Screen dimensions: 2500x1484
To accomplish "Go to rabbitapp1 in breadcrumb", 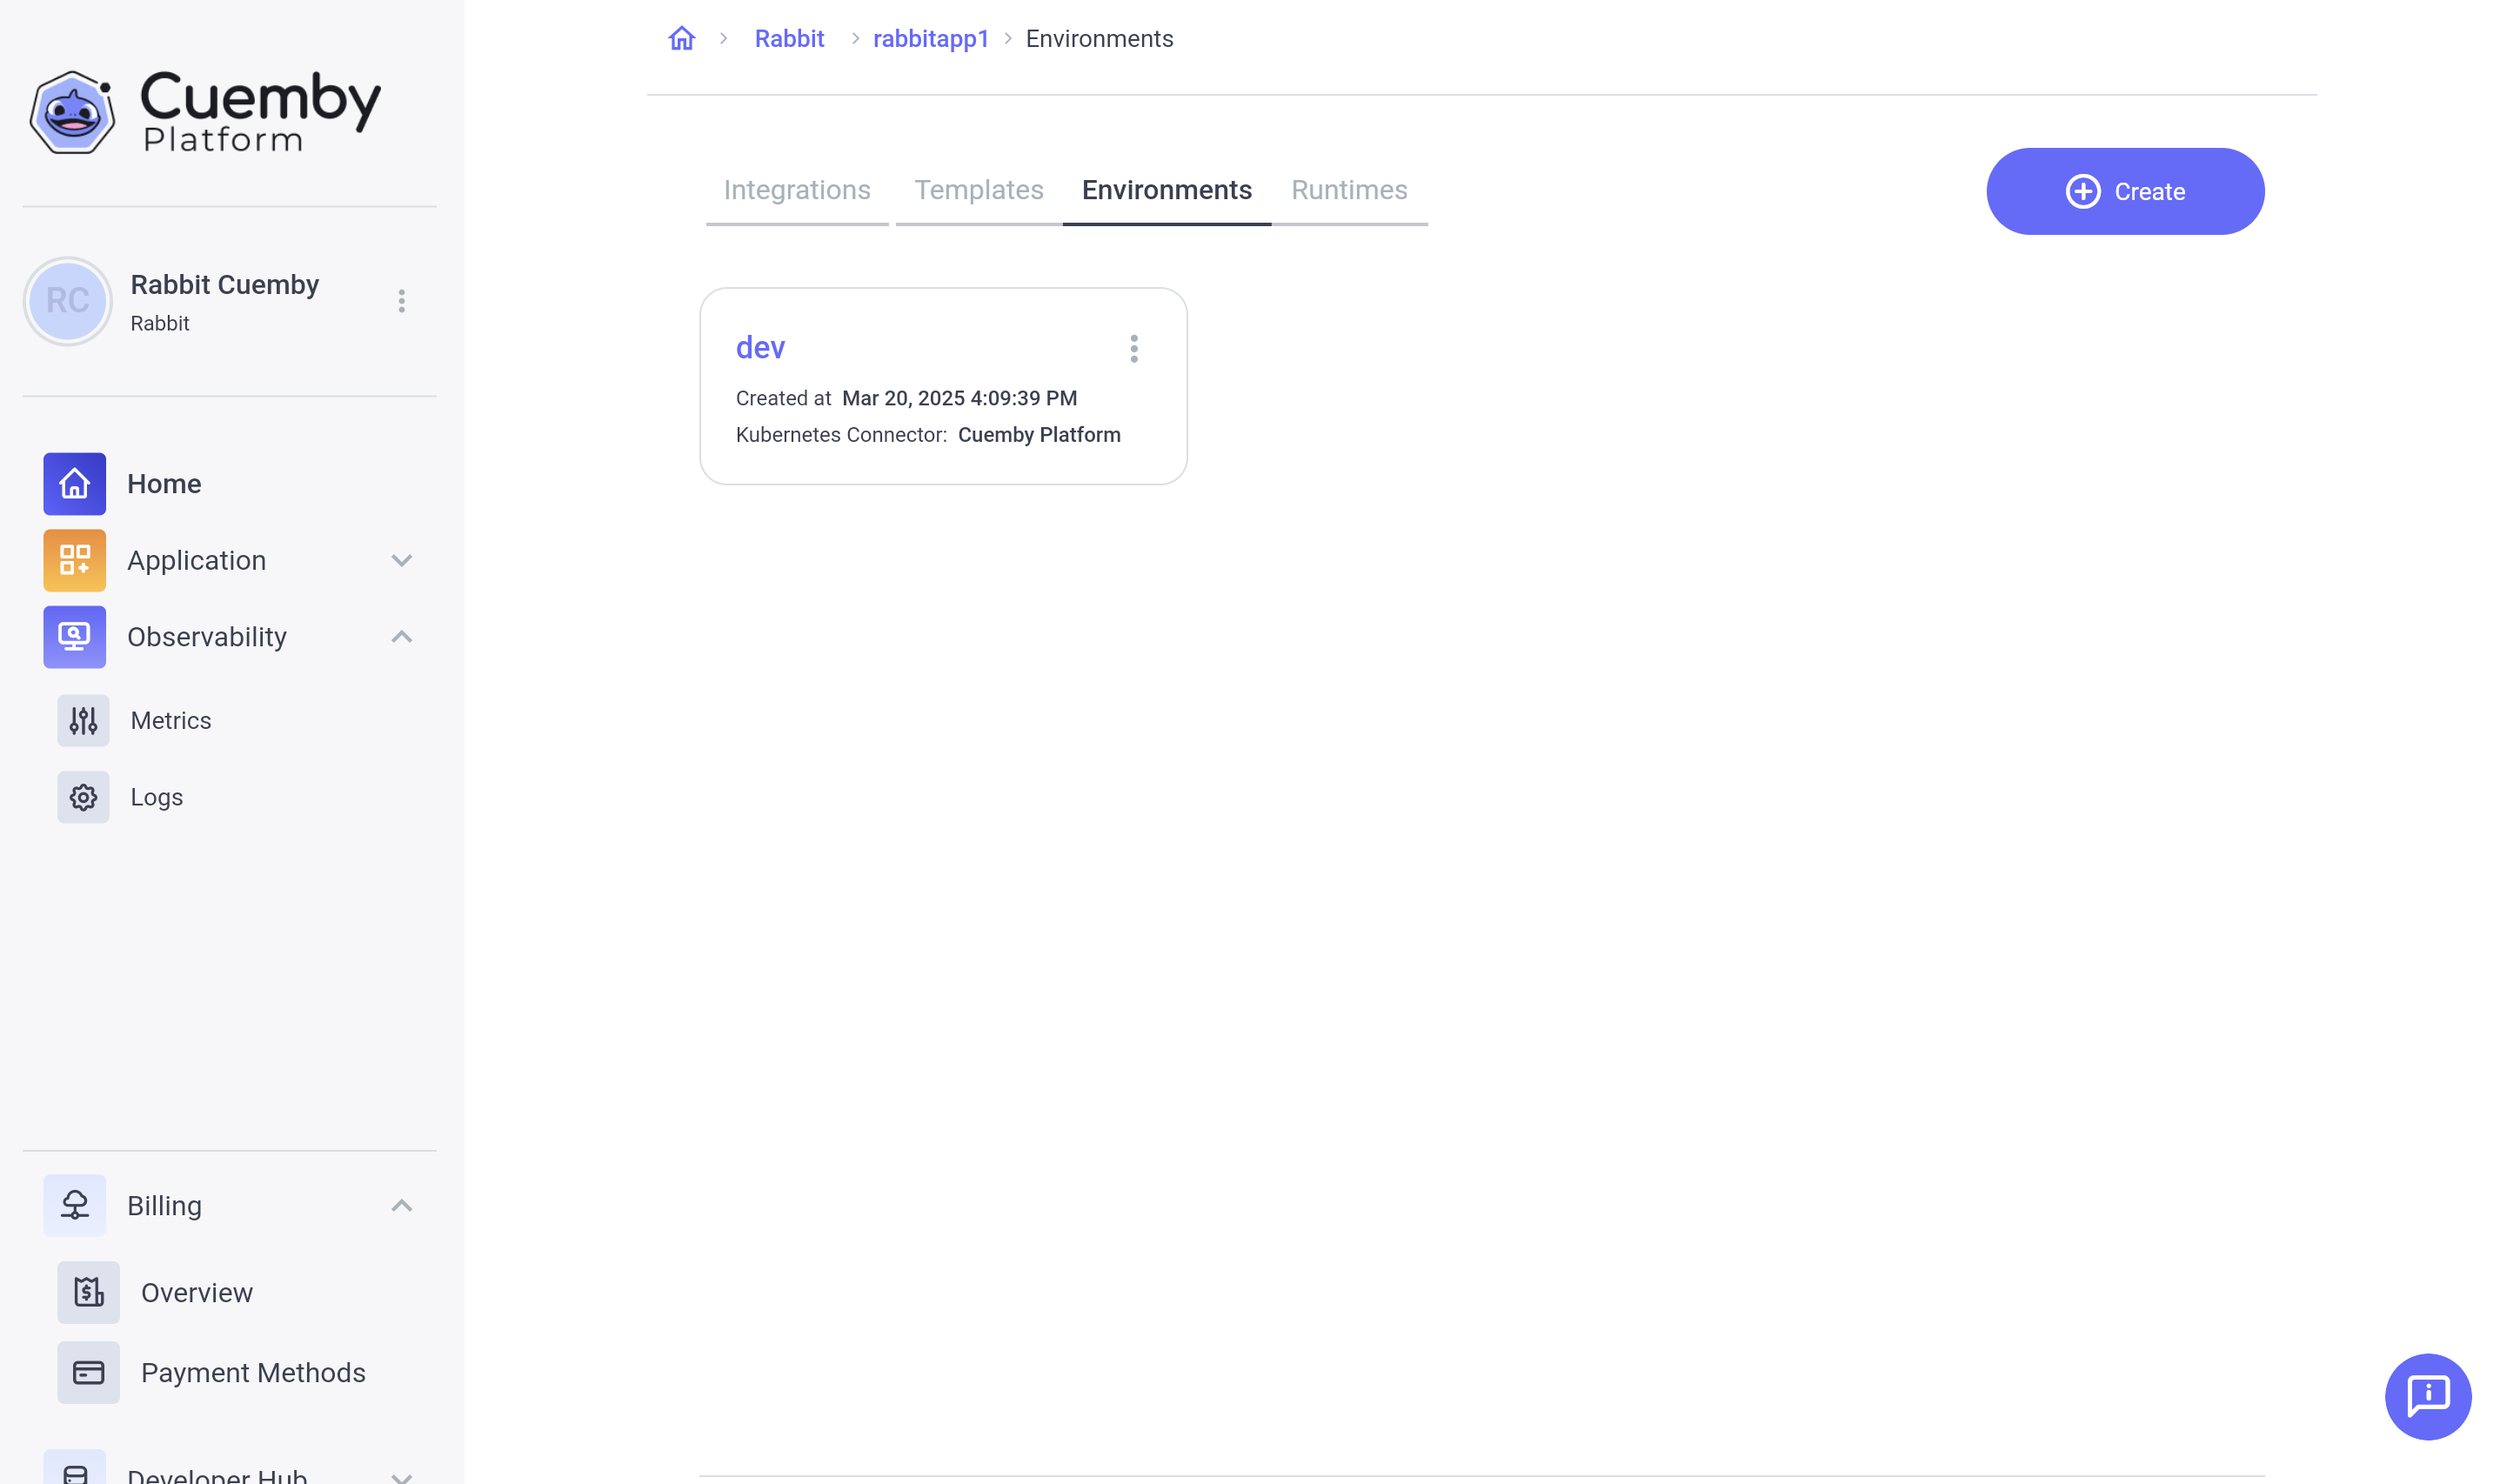I will pos(930,39).
